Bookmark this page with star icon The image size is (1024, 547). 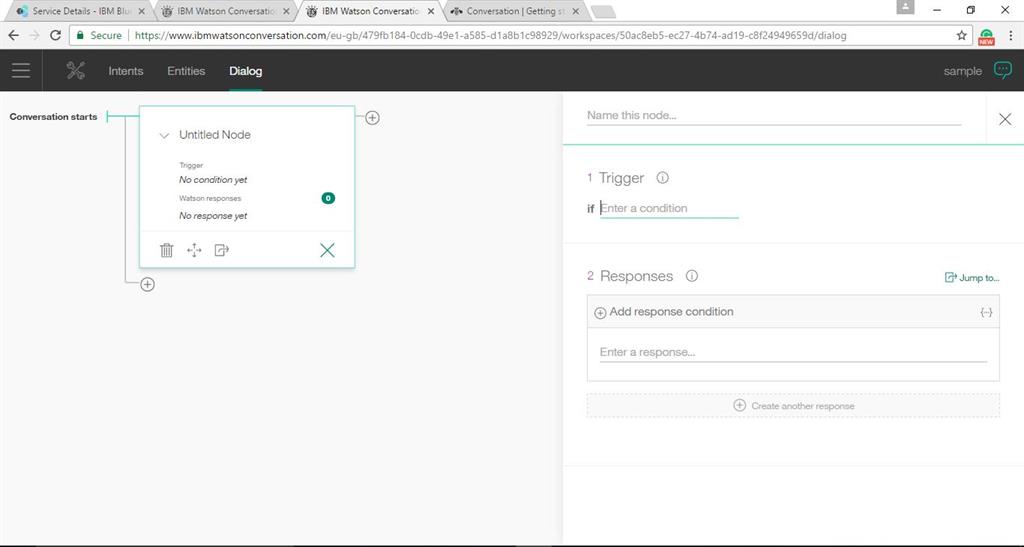coord(961,35)
